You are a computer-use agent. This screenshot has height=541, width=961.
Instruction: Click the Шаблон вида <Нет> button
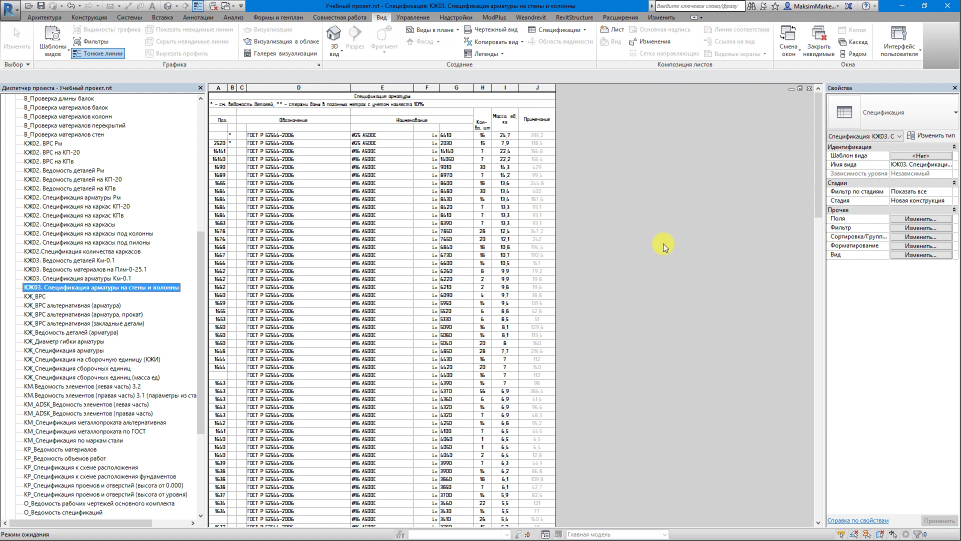[x=921, y=156]
